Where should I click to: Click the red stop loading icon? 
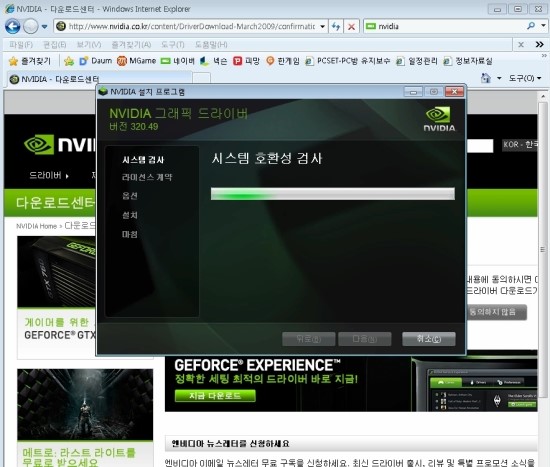(x=351, y=26)
